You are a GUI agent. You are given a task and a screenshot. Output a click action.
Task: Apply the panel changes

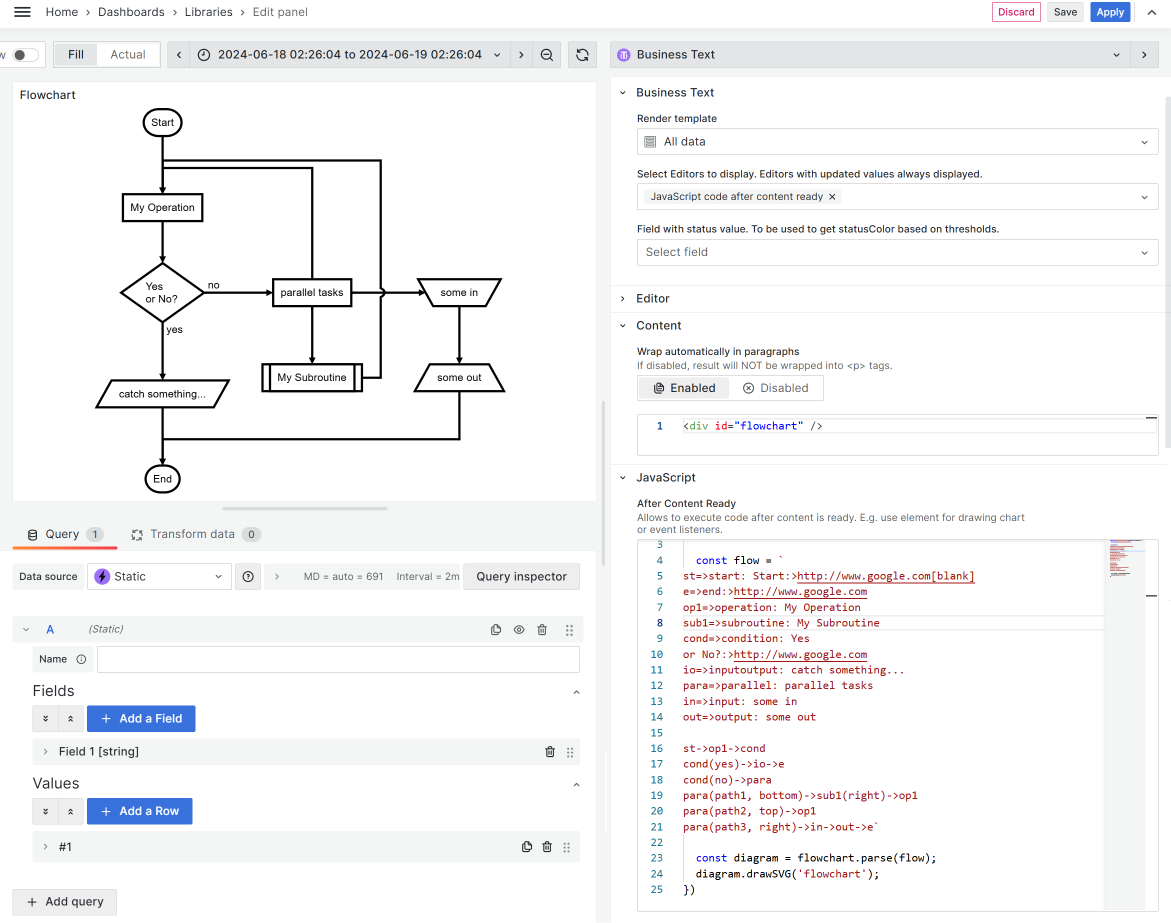click(1110, 12)
